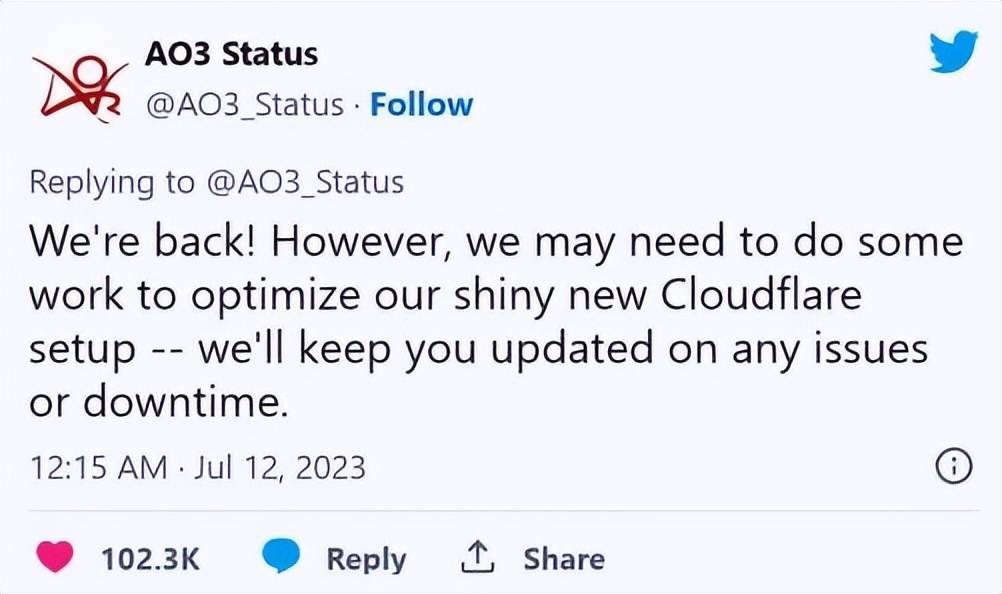Open the AO3 Status display name
Screen dimensions: 1002x594
pos(231,54)
